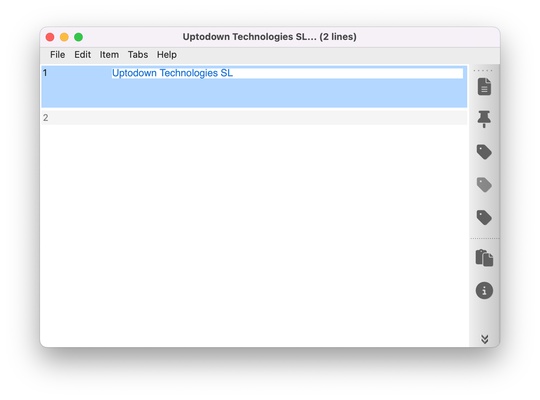Click the row number 1 label
This screenshot has width=540, height=400.
(45, 73)
